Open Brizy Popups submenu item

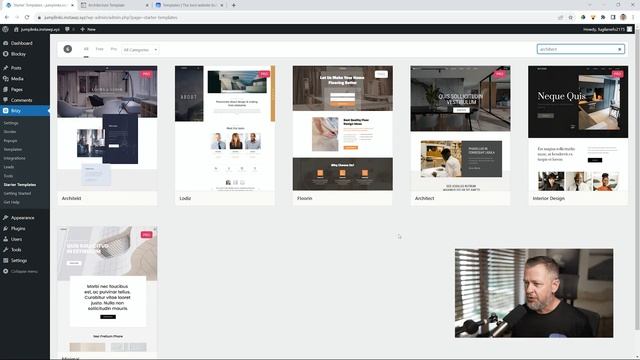click(10, 141)
